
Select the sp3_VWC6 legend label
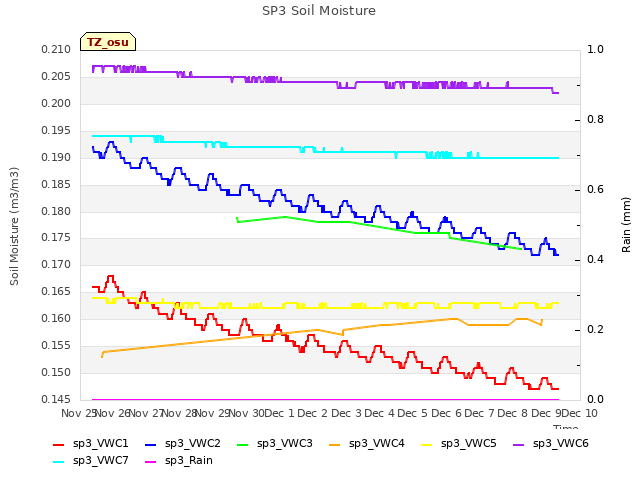560,444
